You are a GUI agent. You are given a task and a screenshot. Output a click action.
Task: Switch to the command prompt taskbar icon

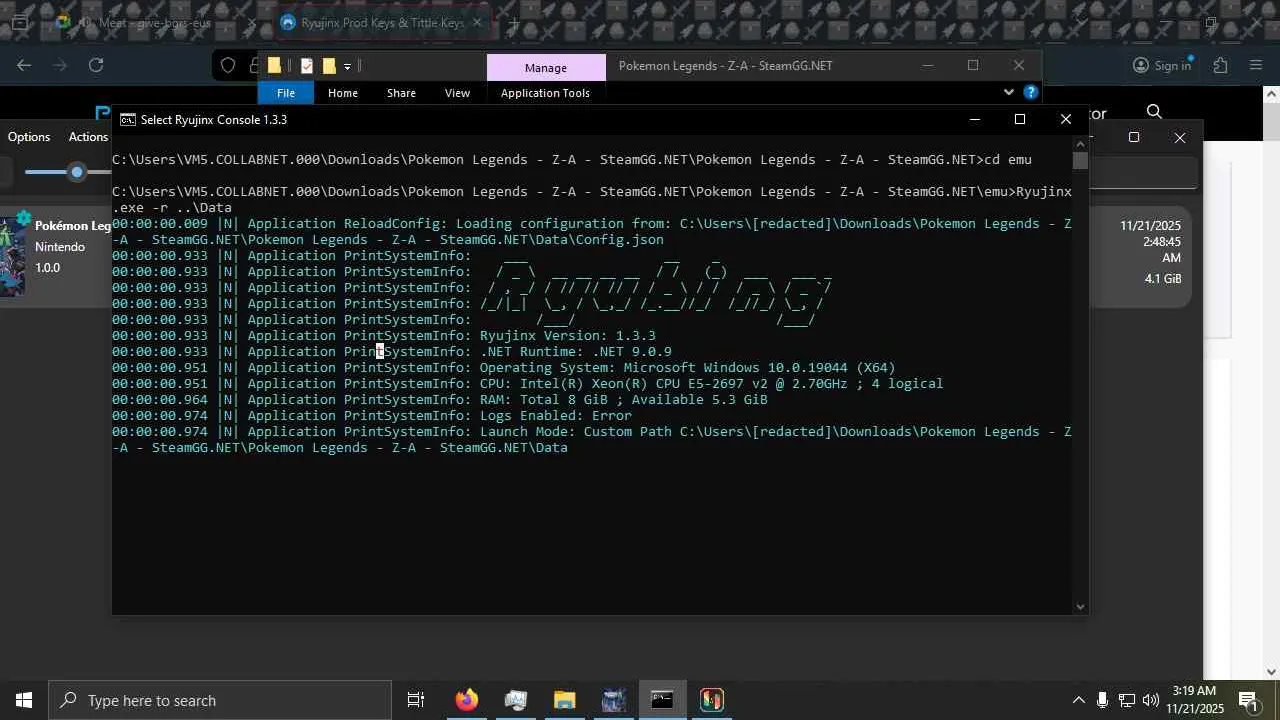click(662, 700)
